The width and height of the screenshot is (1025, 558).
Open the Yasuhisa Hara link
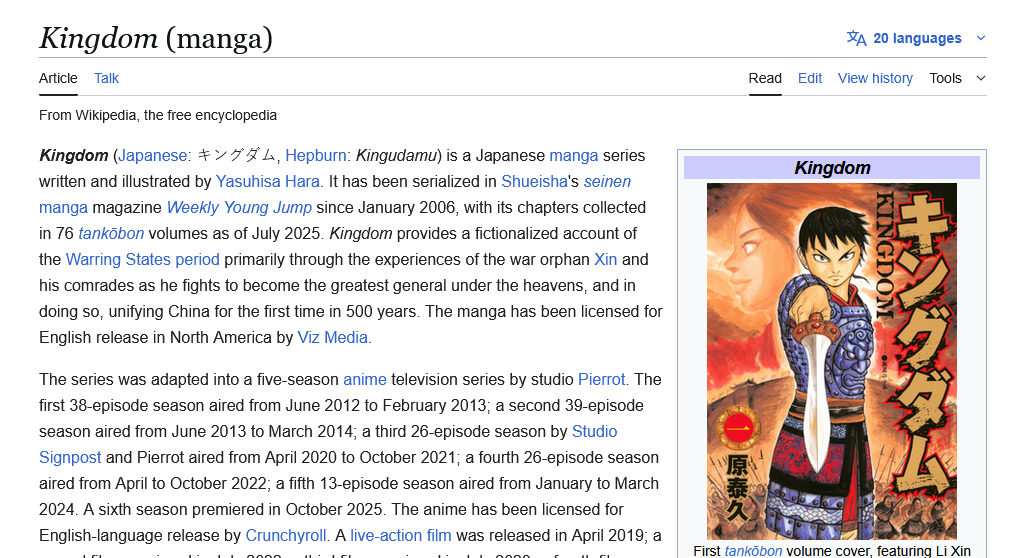pos(267,182)
